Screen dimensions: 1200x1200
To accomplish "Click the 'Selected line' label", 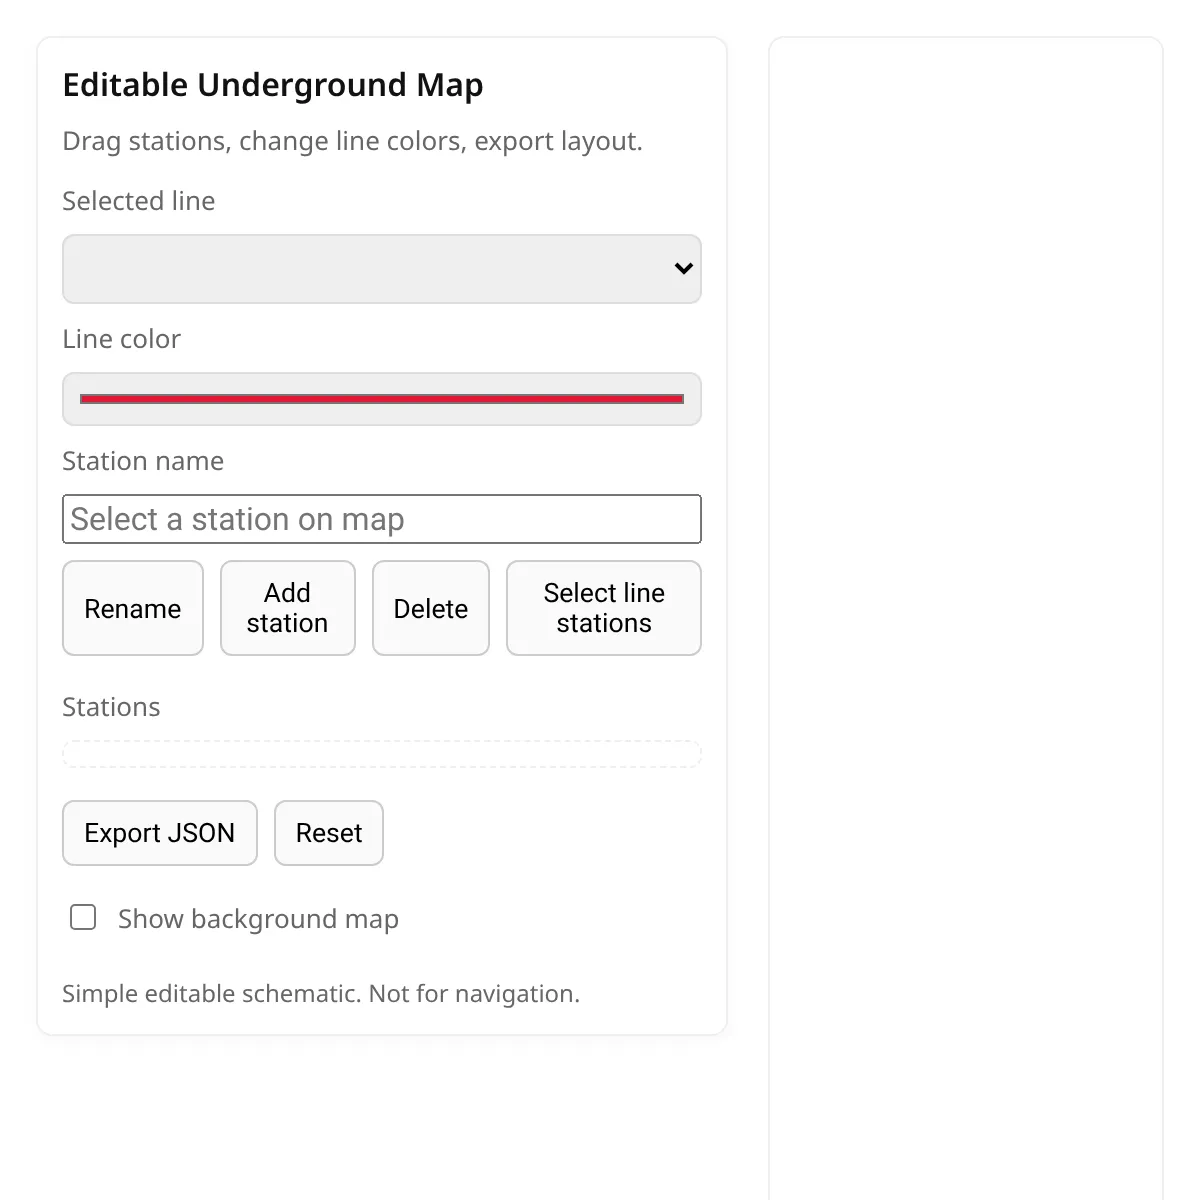I will 139,201.
